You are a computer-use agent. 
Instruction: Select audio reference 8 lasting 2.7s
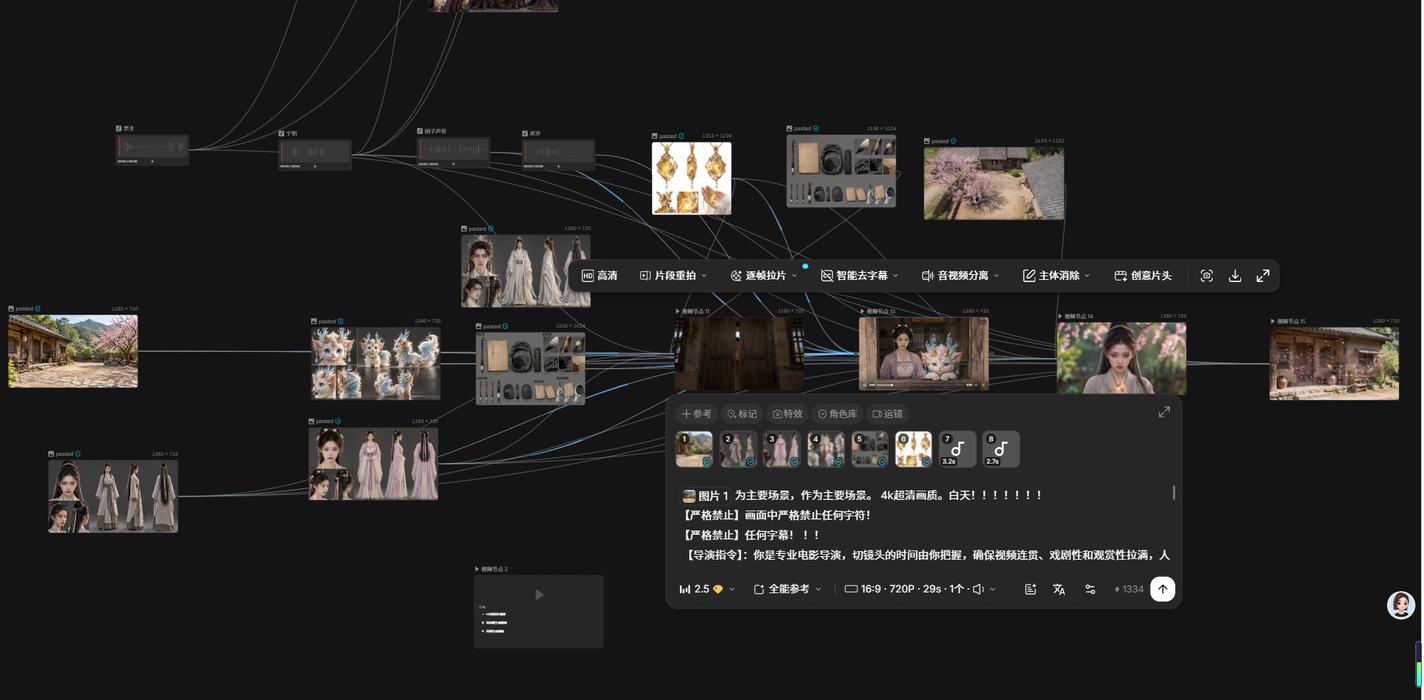[x=1002, y=450]
